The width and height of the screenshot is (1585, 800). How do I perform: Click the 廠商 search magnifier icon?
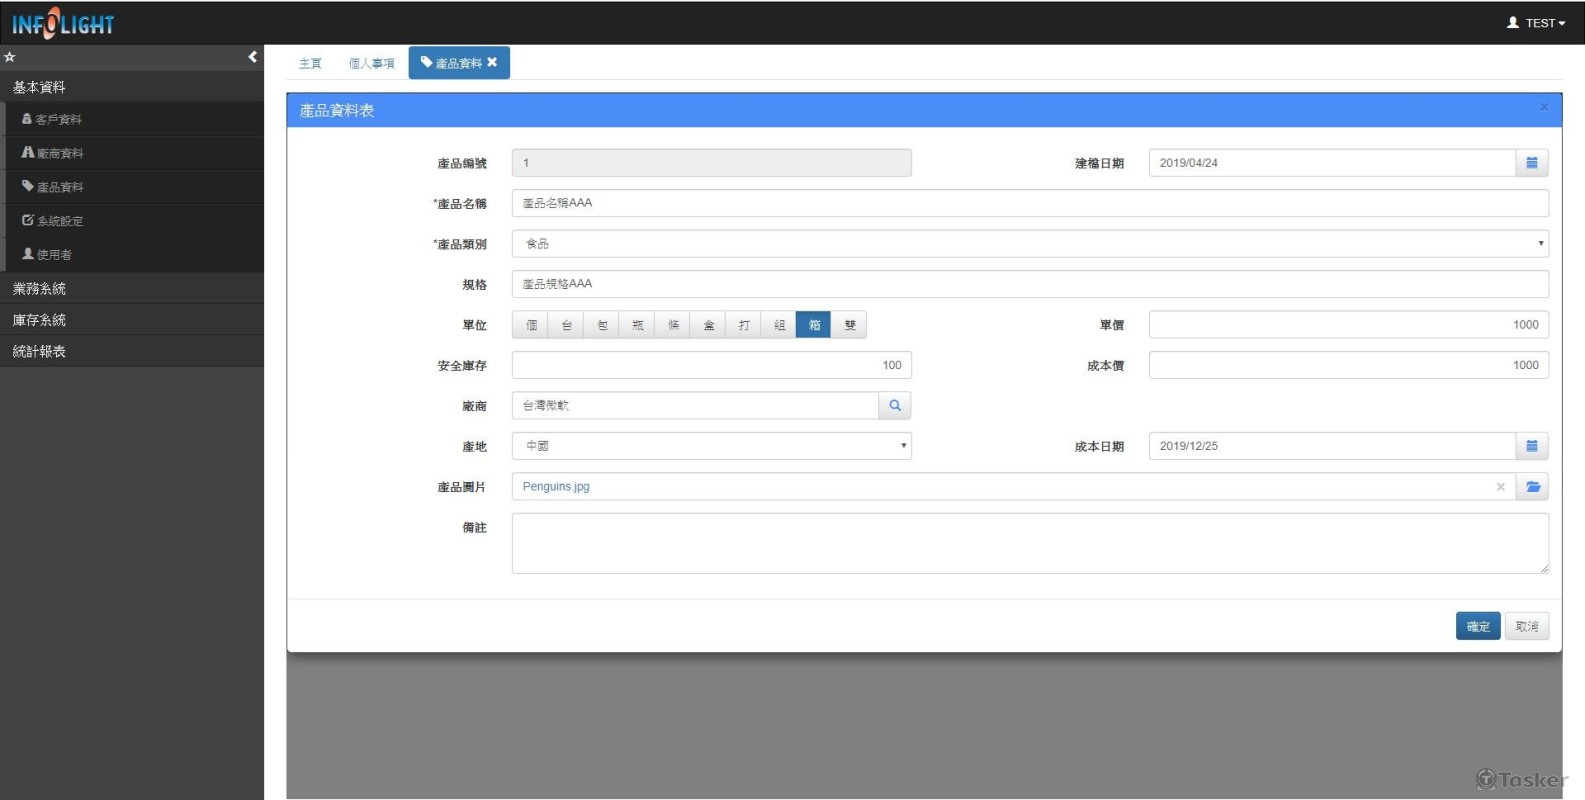(895, 406)
